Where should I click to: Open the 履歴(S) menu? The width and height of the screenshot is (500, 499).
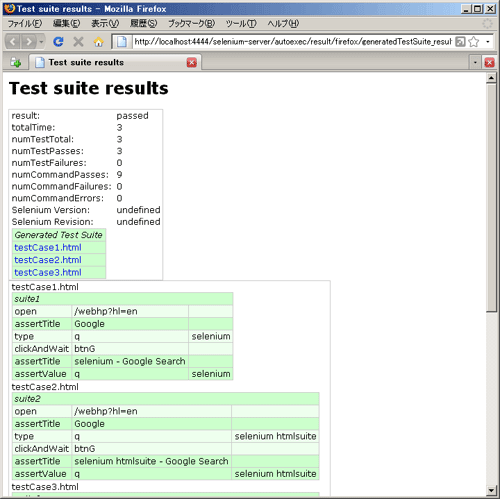pyautogui.click(x=144, y=24)
